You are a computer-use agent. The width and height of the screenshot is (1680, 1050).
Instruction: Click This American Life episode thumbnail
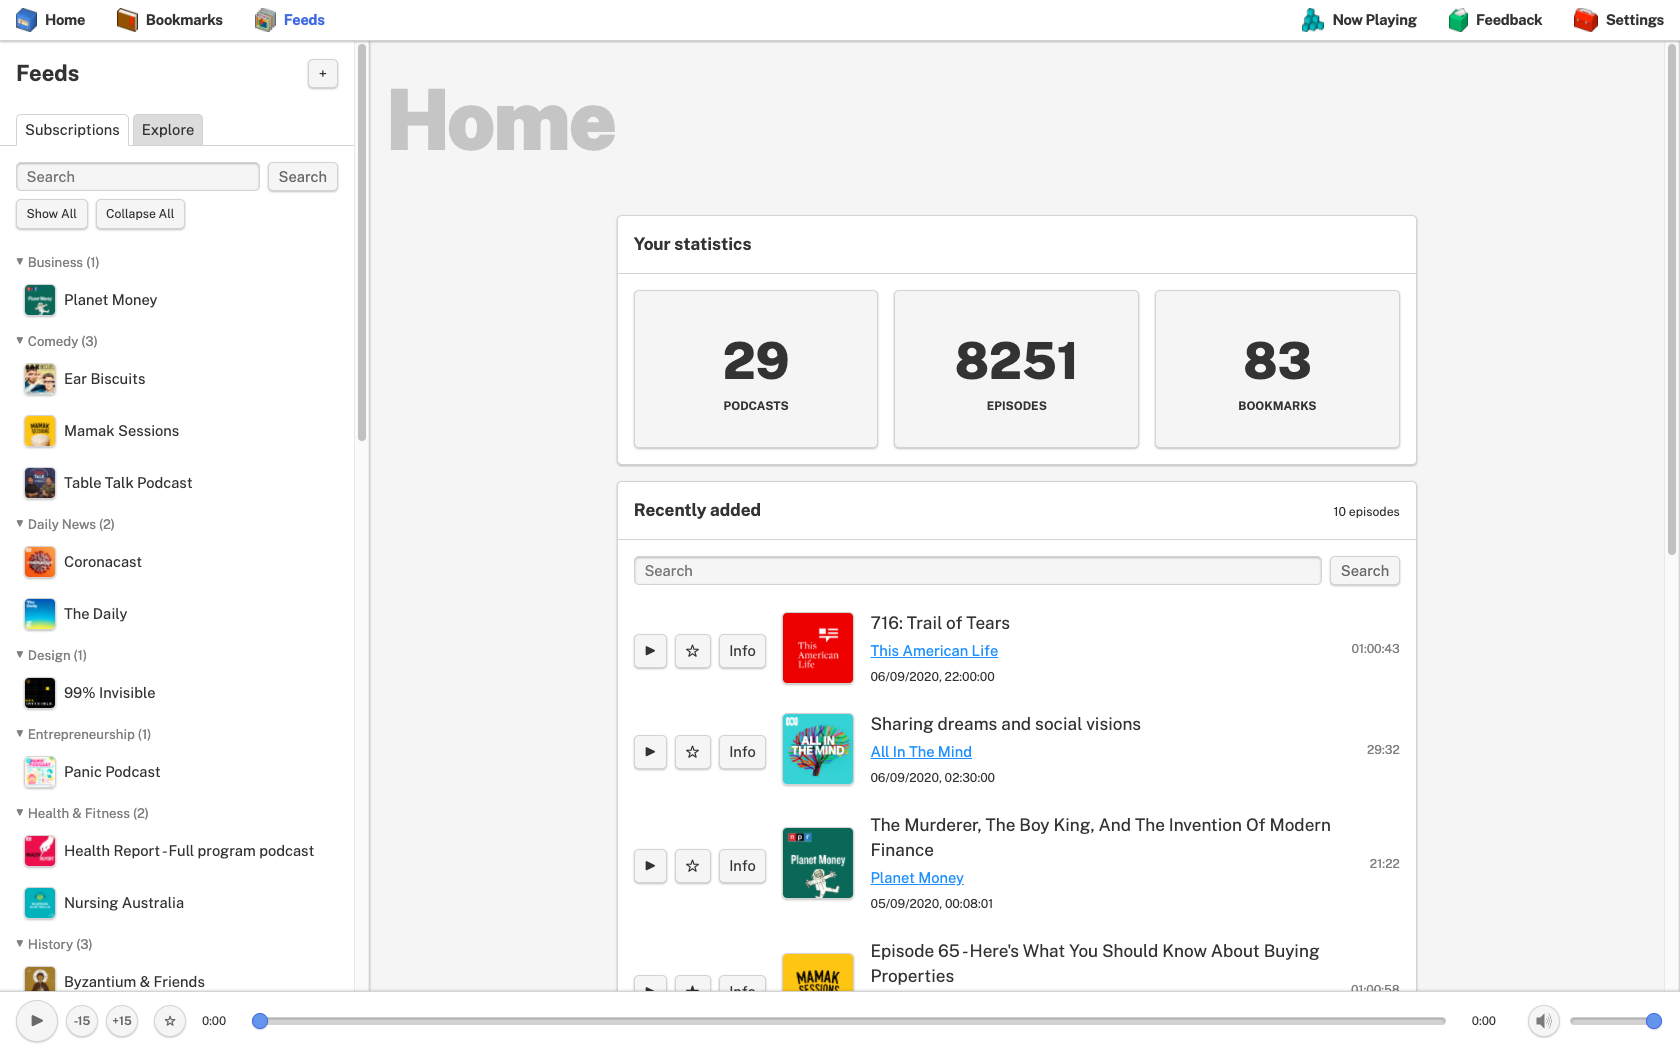818,648
